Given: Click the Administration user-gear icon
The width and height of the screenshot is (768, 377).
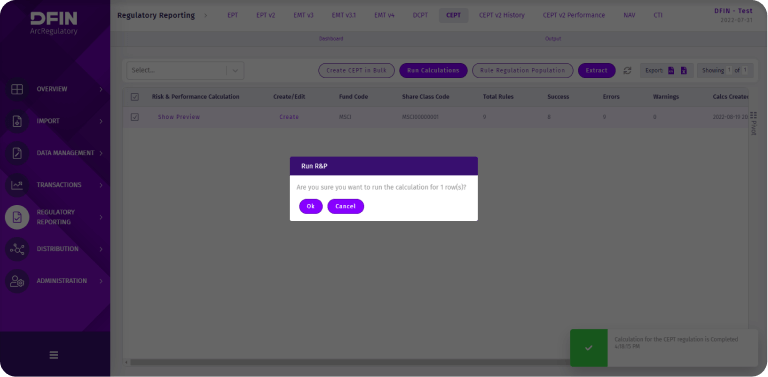Looking at the screenshot, I should pyautogui.click(x=17, y=281).
